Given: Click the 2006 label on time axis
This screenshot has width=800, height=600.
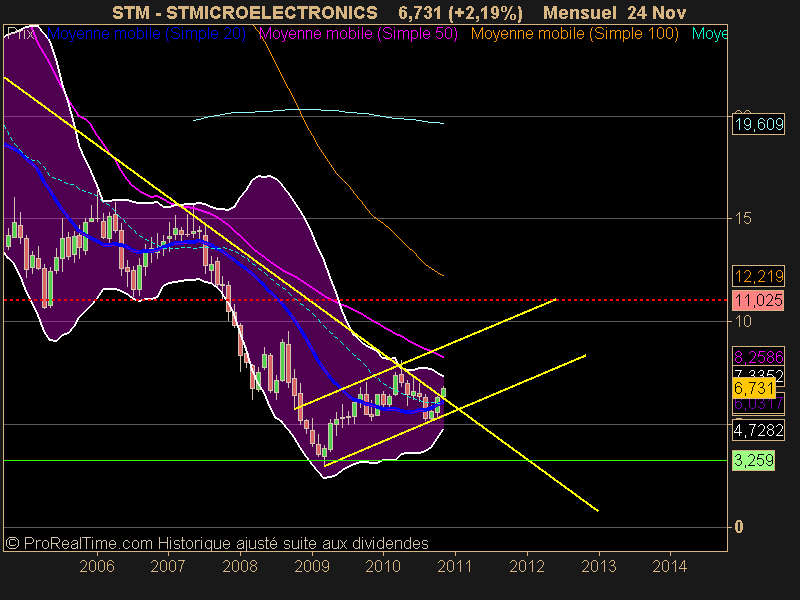Looking at the screenshot, I should 97,566.
